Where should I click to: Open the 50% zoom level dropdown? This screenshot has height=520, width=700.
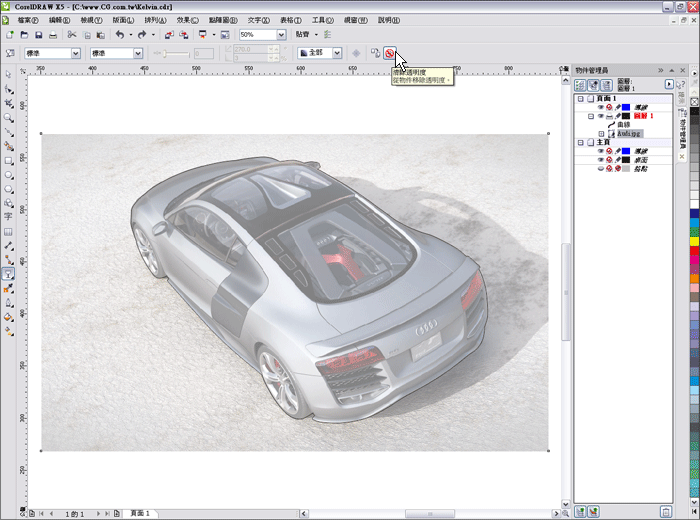pyautogui.click(x=281, y=35)
